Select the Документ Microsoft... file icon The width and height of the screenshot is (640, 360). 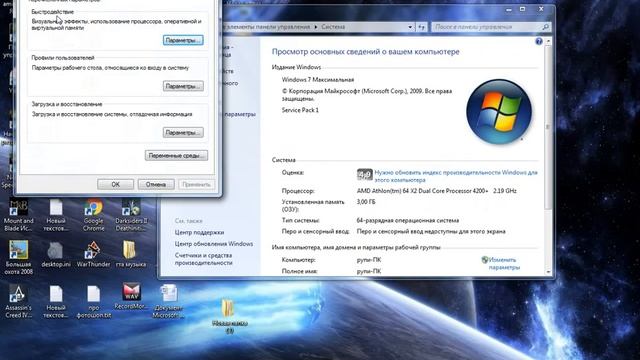[168, 302]
